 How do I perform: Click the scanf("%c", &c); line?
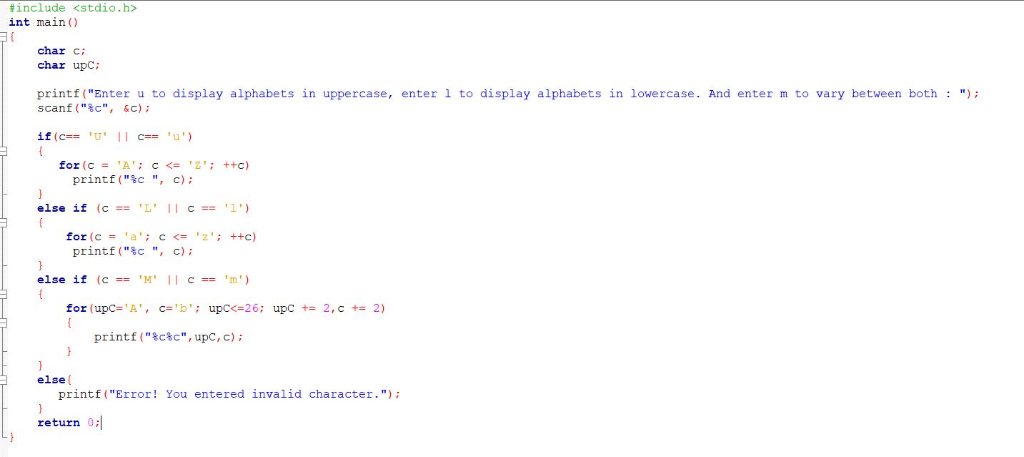[94, 108]
